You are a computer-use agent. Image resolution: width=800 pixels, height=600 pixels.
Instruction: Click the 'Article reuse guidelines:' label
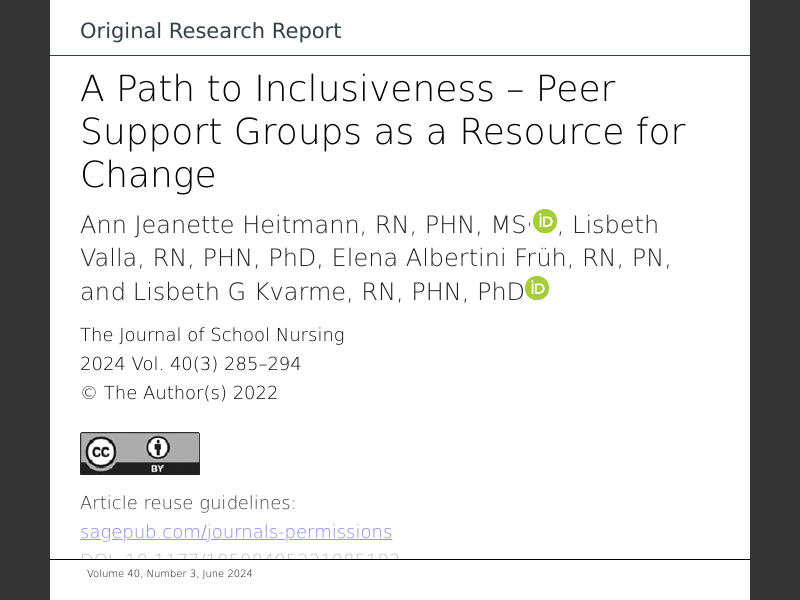[x=188, y=502]
